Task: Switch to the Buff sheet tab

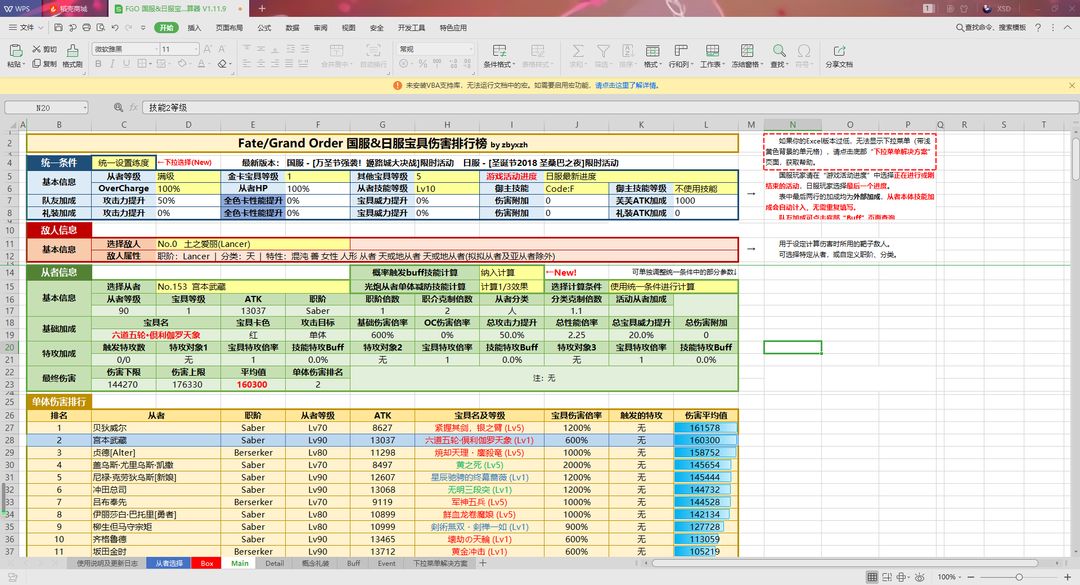Action: pos(353,563)
